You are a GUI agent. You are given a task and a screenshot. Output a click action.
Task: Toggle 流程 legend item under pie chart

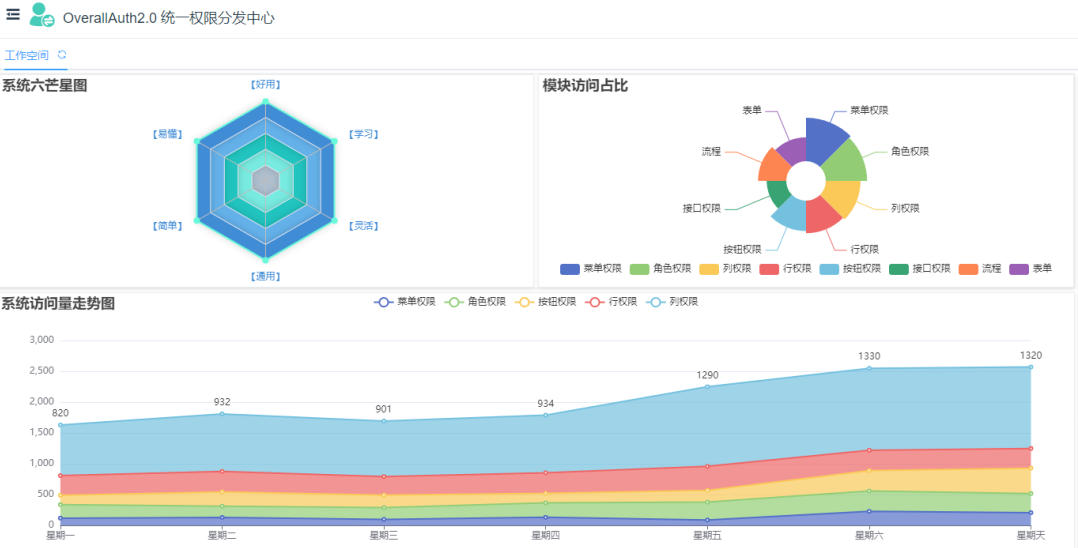(980, 269)
